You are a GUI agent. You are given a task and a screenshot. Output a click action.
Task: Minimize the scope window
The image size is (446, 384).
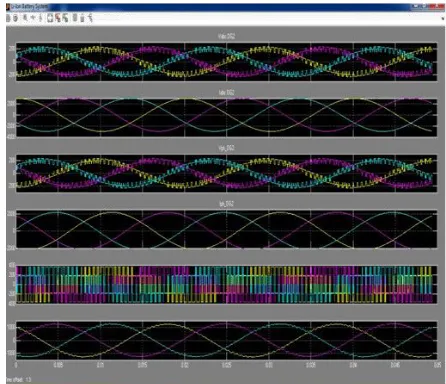point(416,6)
